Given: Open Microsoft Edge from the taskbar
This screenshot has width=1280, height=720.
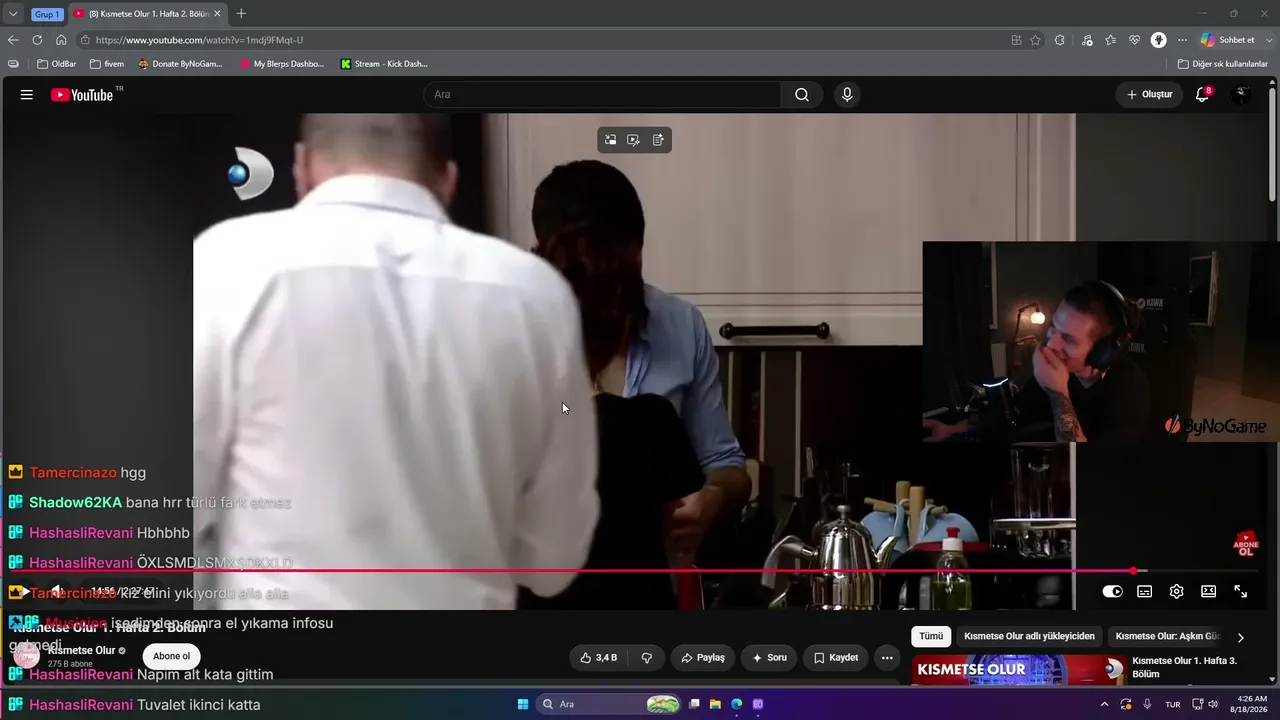Looking at the screenshot, I should (737, 704).
